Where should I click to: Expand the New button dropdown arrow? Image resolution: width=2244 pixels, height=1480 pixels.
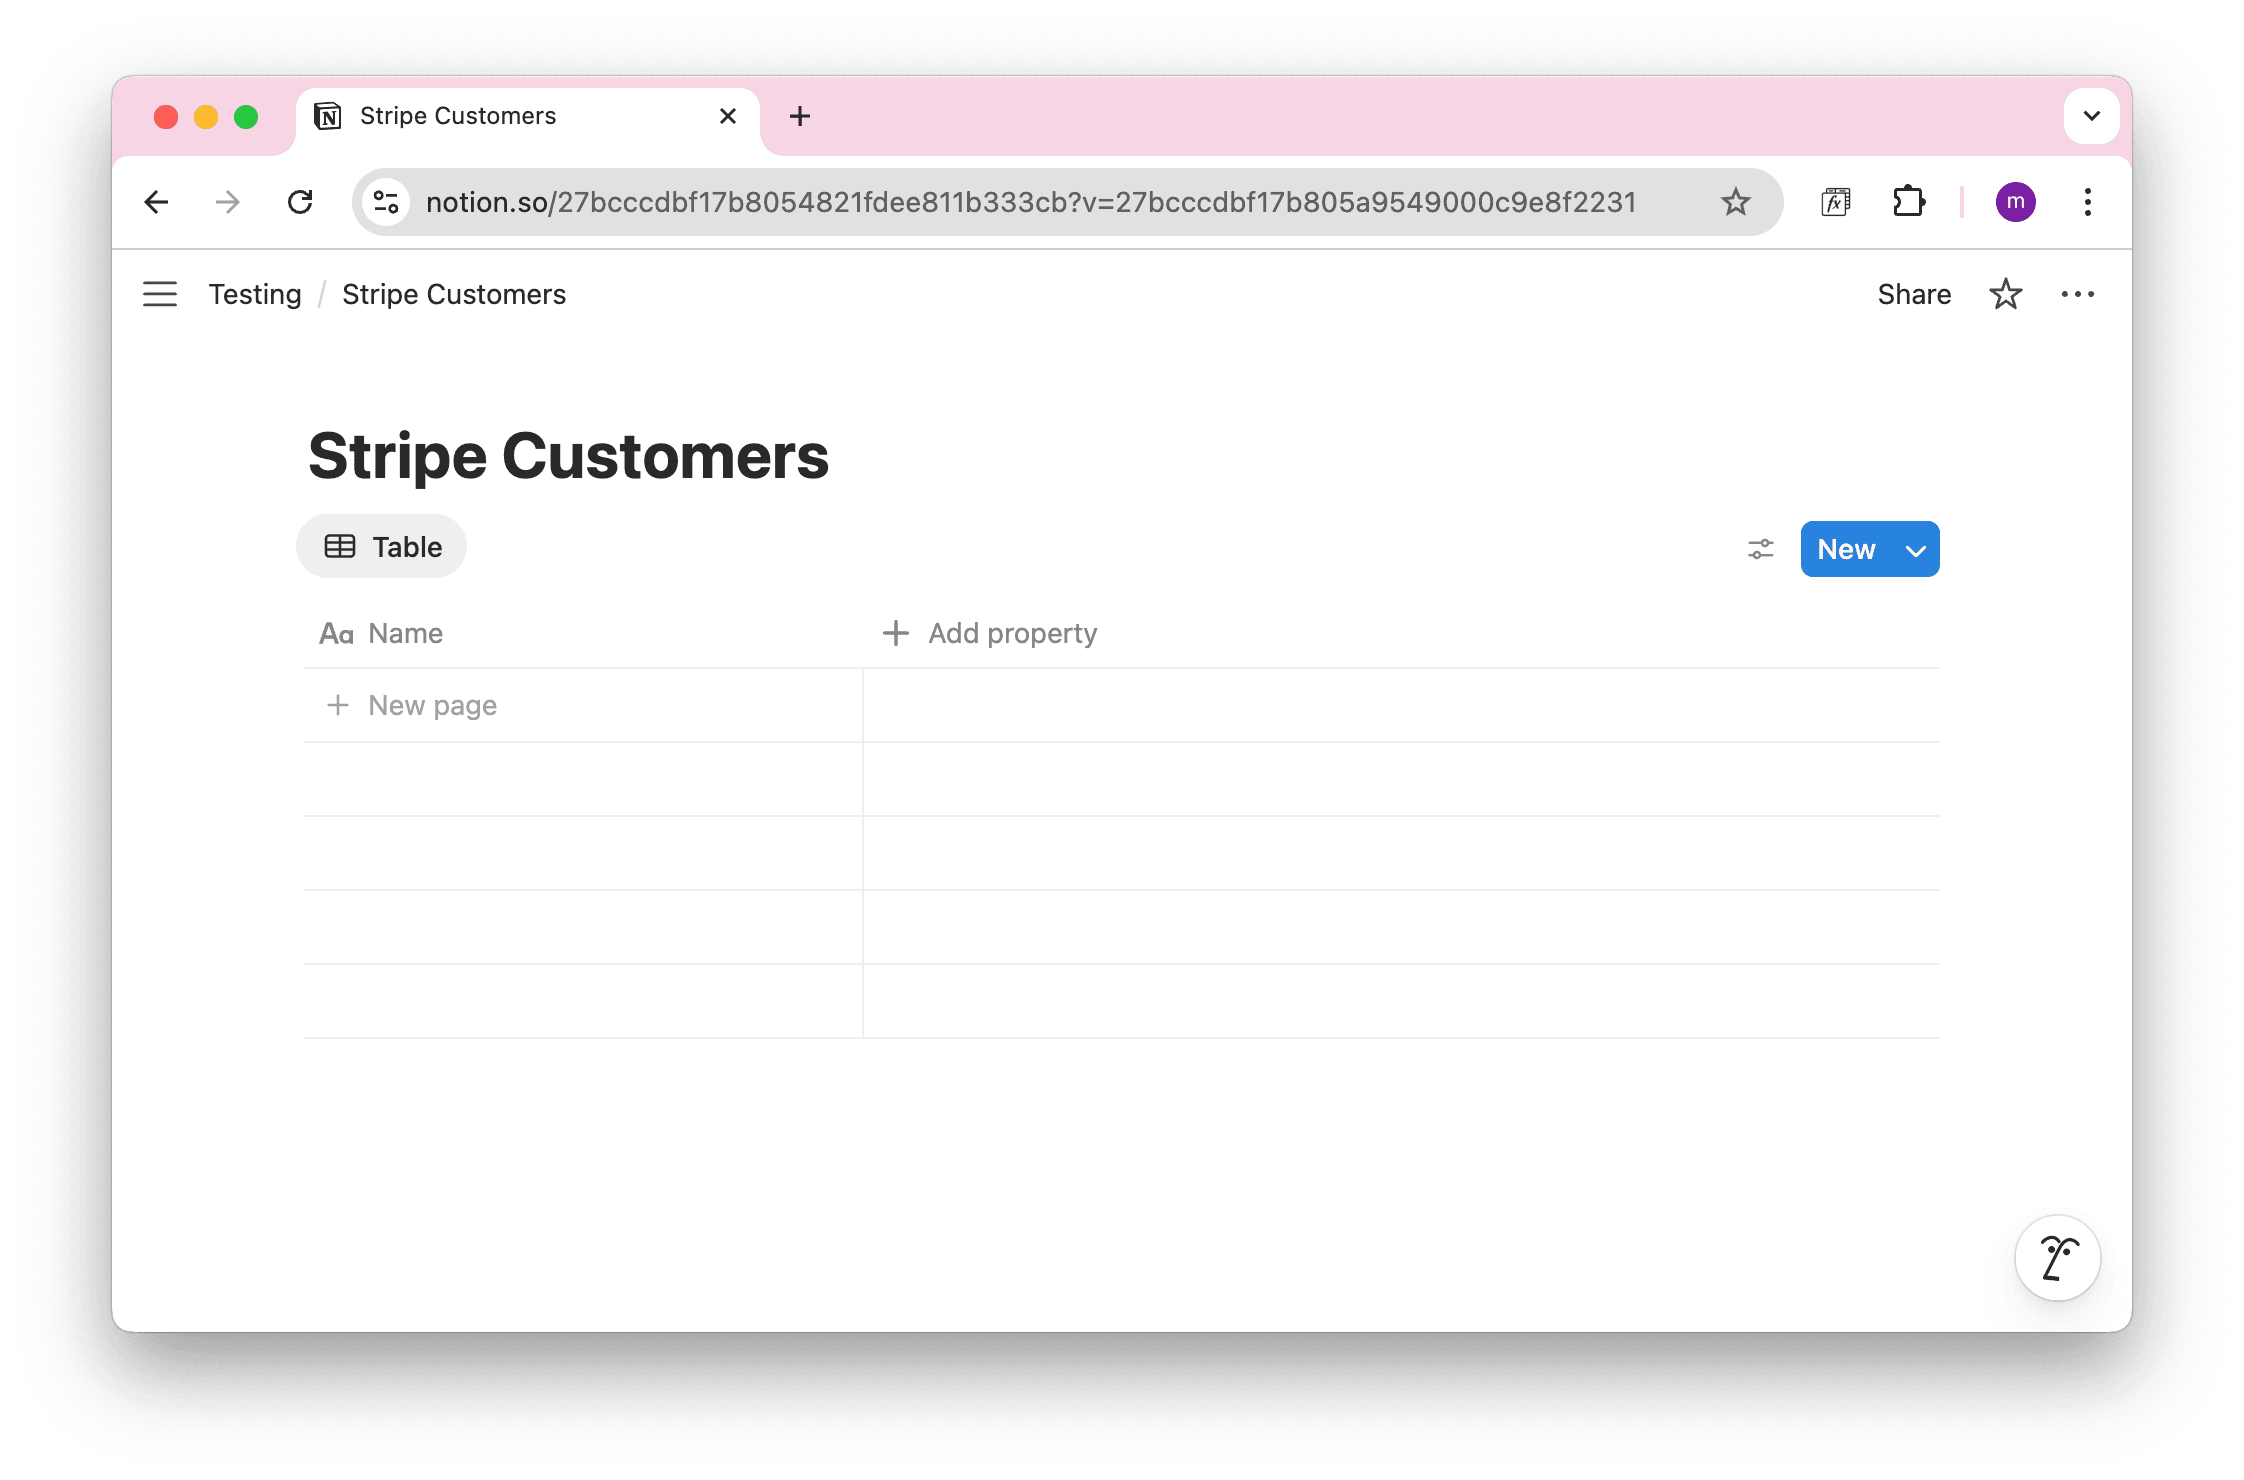1915,550
